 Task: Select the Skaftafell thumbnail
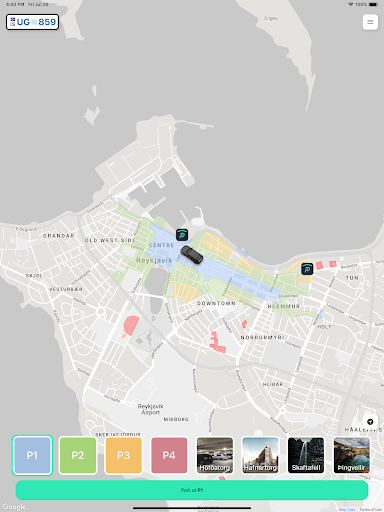point(306,455)
